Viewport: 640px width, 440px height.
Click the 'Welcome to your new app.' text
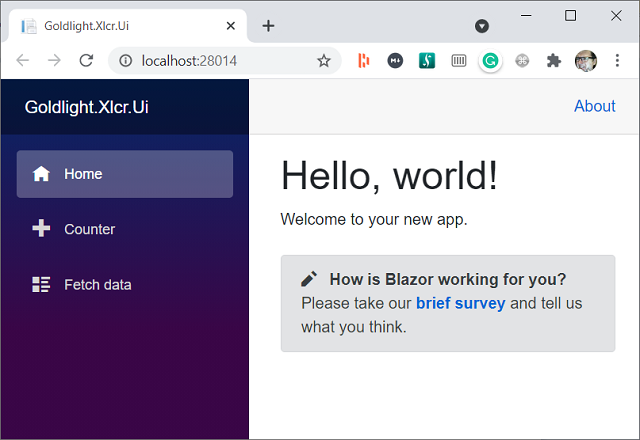click(373, 220)
